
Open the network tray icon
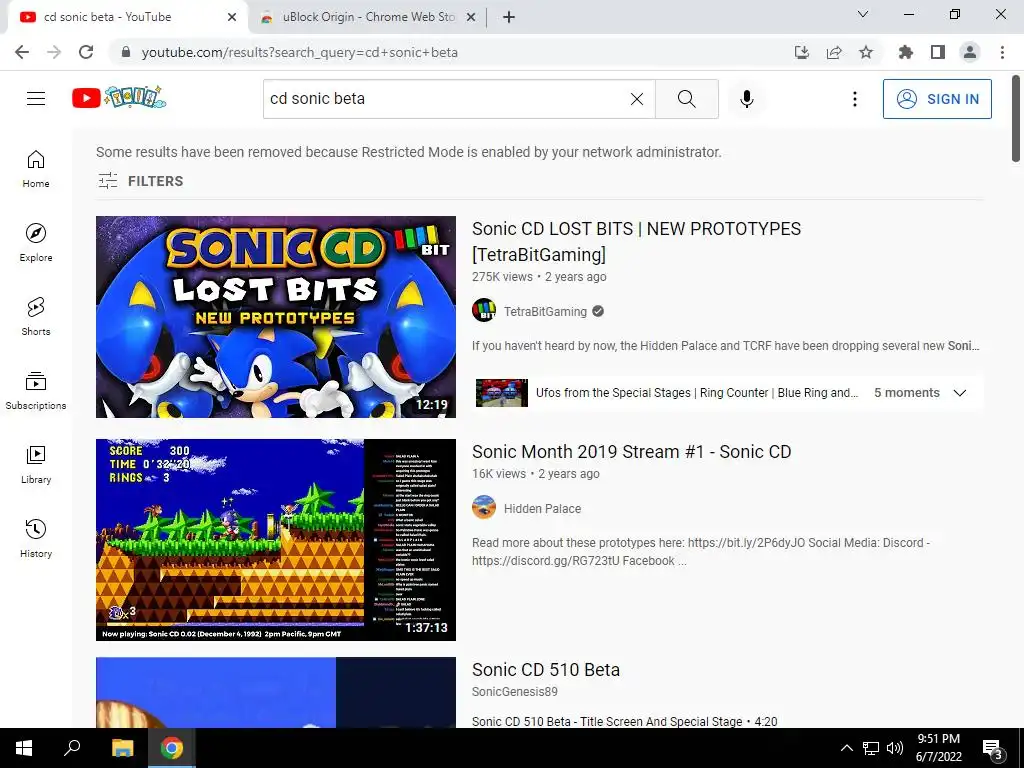pyautogui.click(x=871, y=748)
